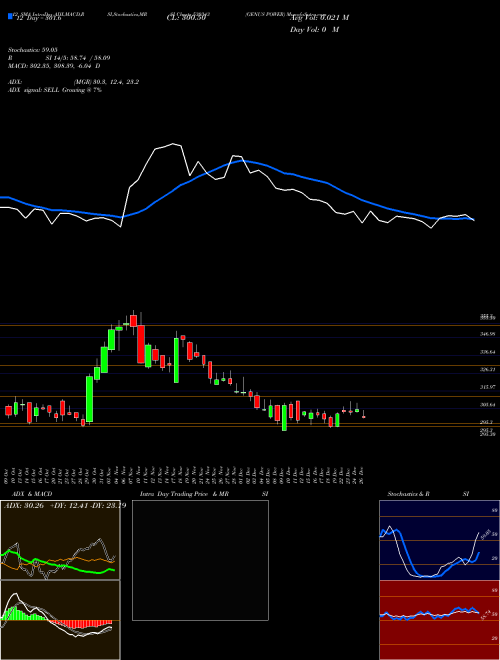This screenshot has height=660, width=500.
Task: Click the blue SMA legend square
Action: pos(10,16)
